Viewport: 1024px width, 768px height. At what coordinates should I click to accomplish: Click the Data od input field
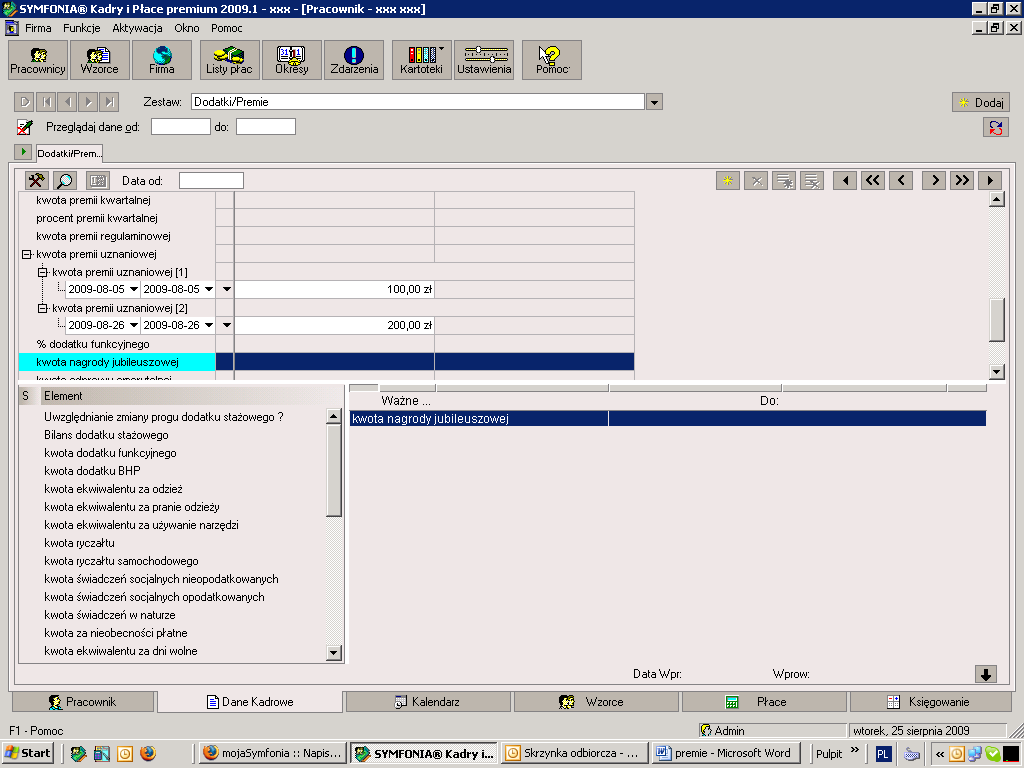click(212, 181)
